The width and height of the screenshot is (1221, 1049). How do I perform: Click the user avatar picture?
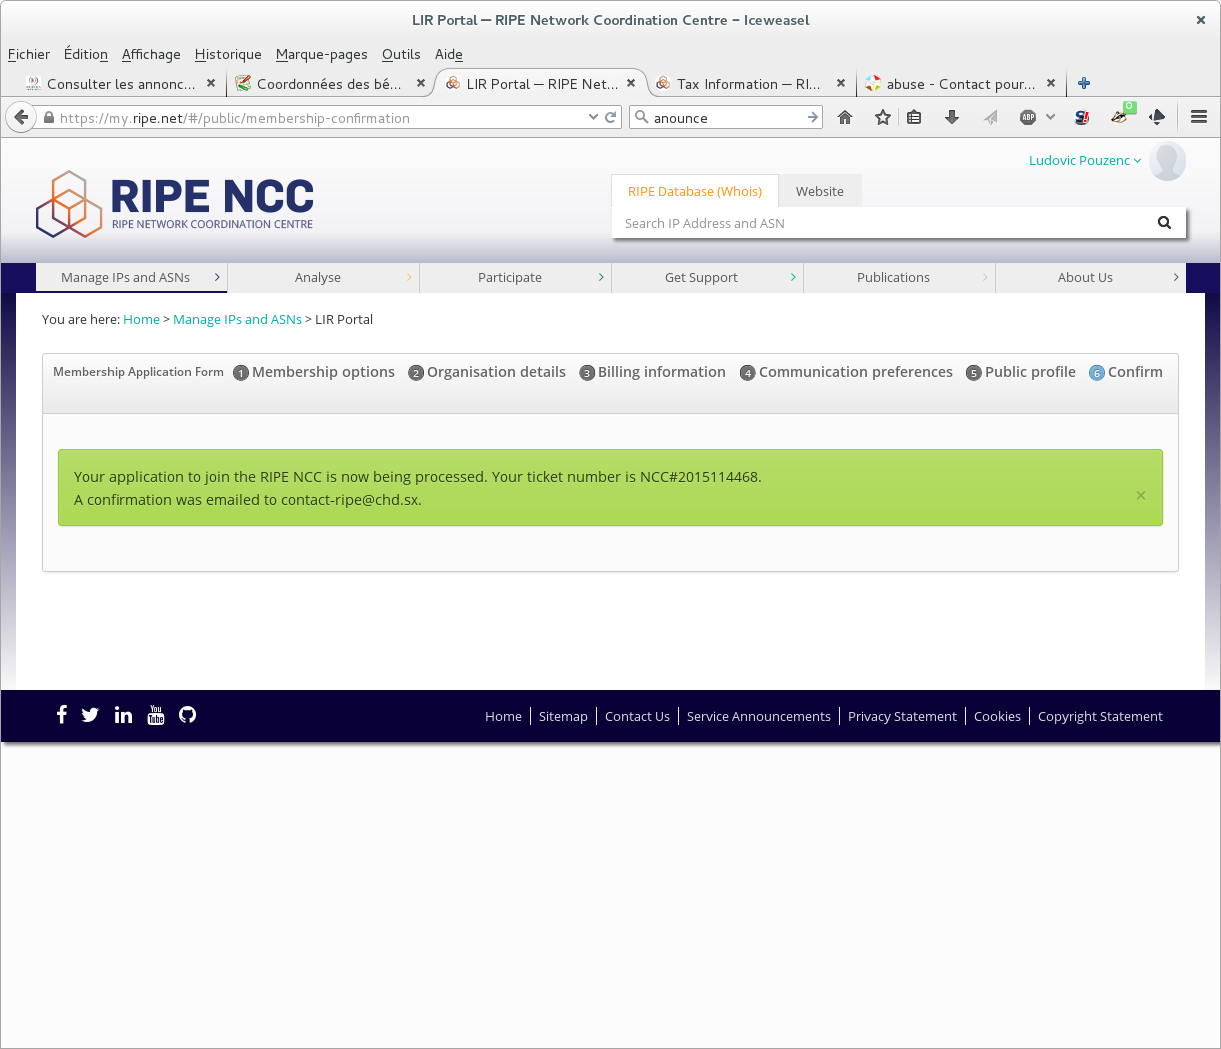1167,161
